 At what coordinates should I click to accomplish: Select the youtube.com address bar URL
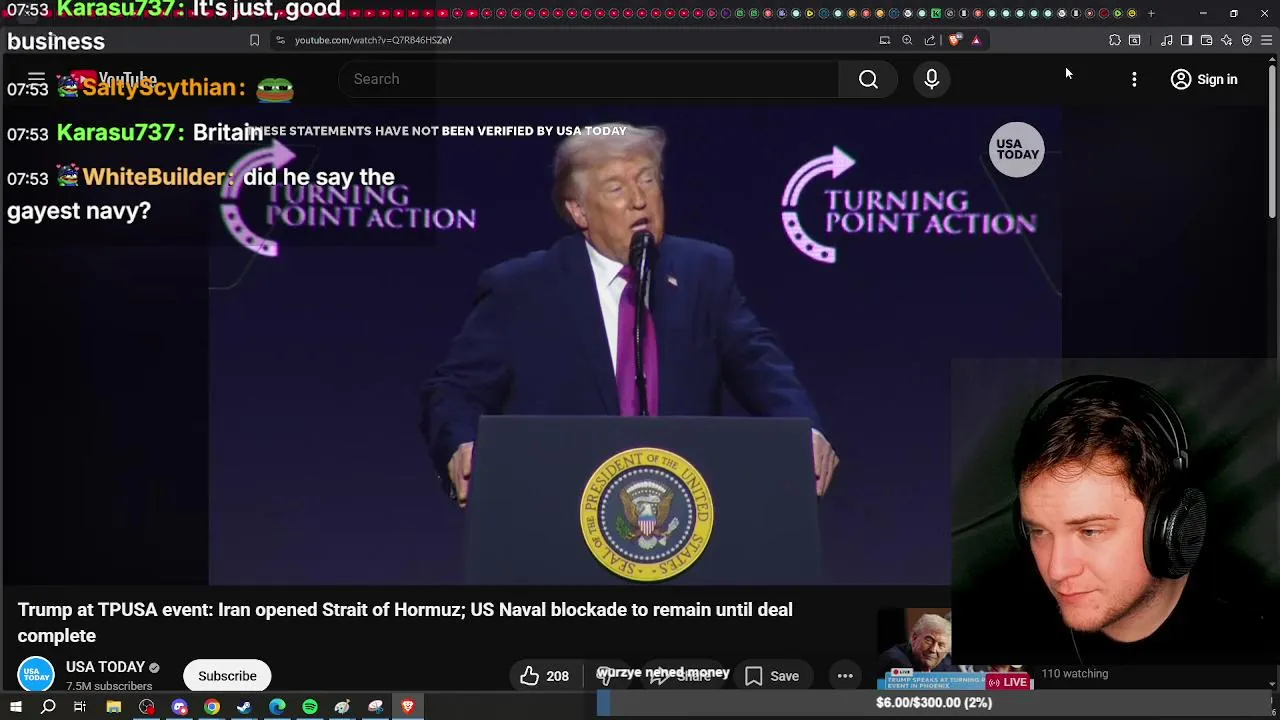(x=373, y=40)
